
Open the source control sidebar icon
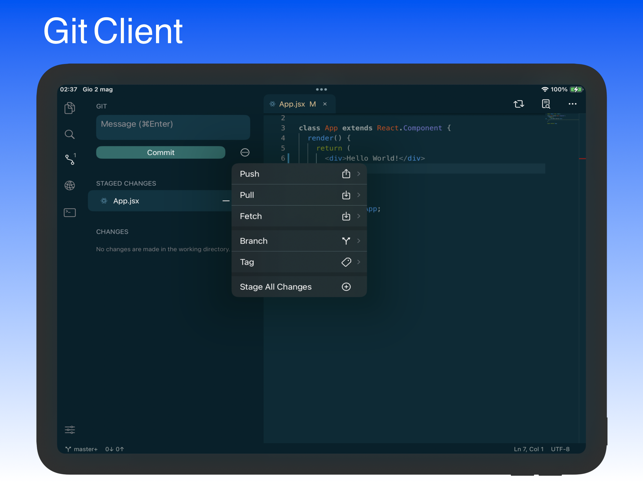[70, 159]
